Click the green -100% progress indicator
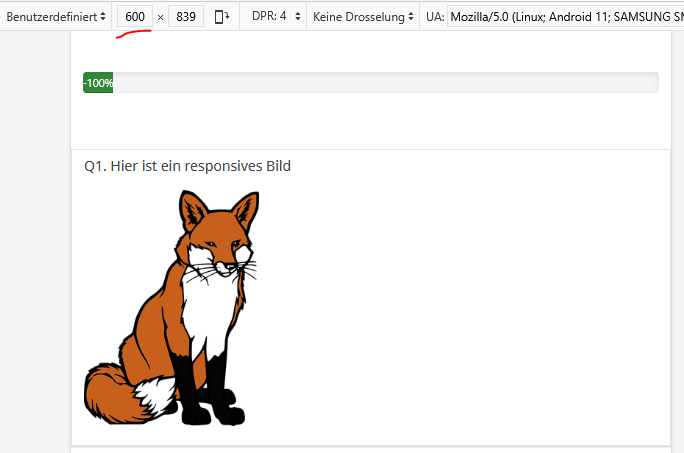 [x=98, y=83]
